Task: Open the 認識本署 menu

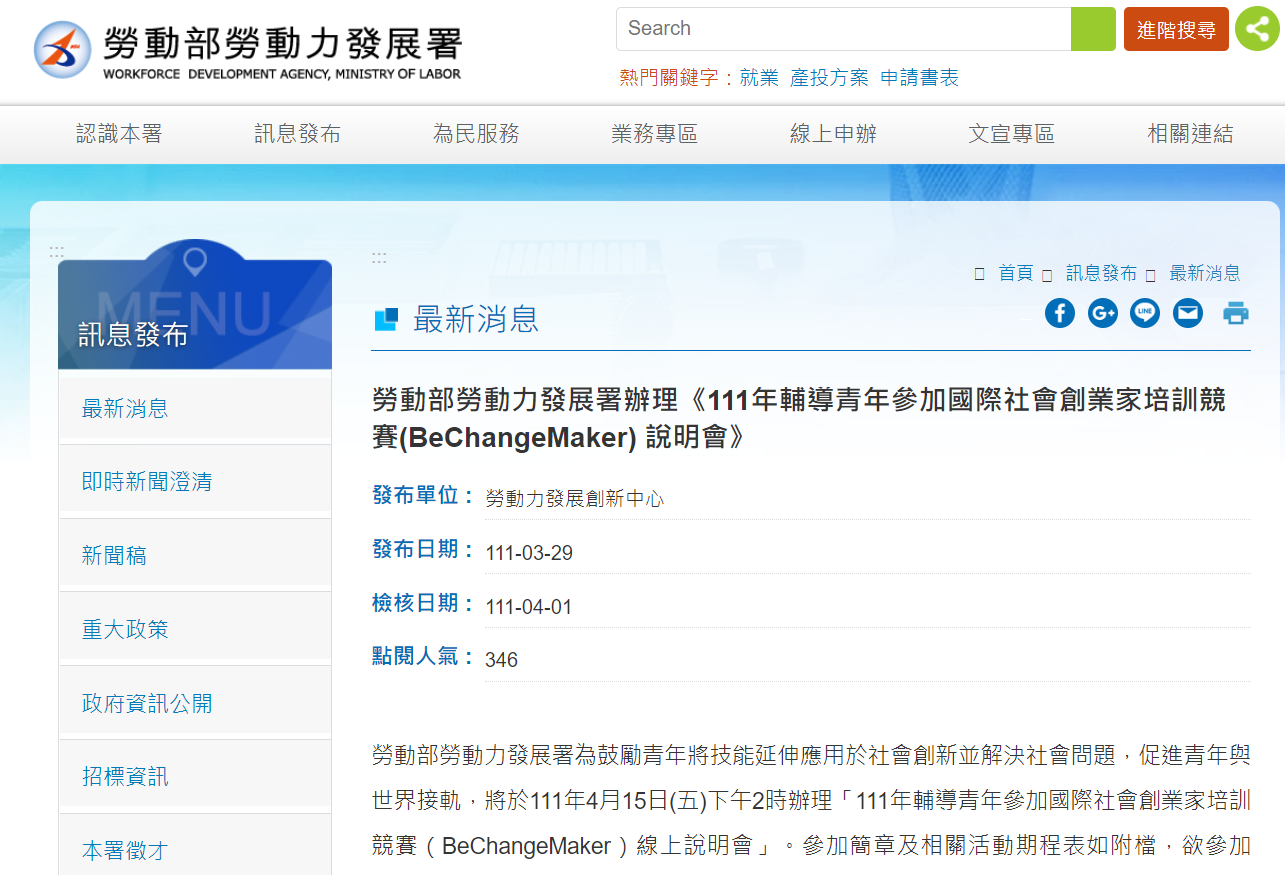Action: 119,134
